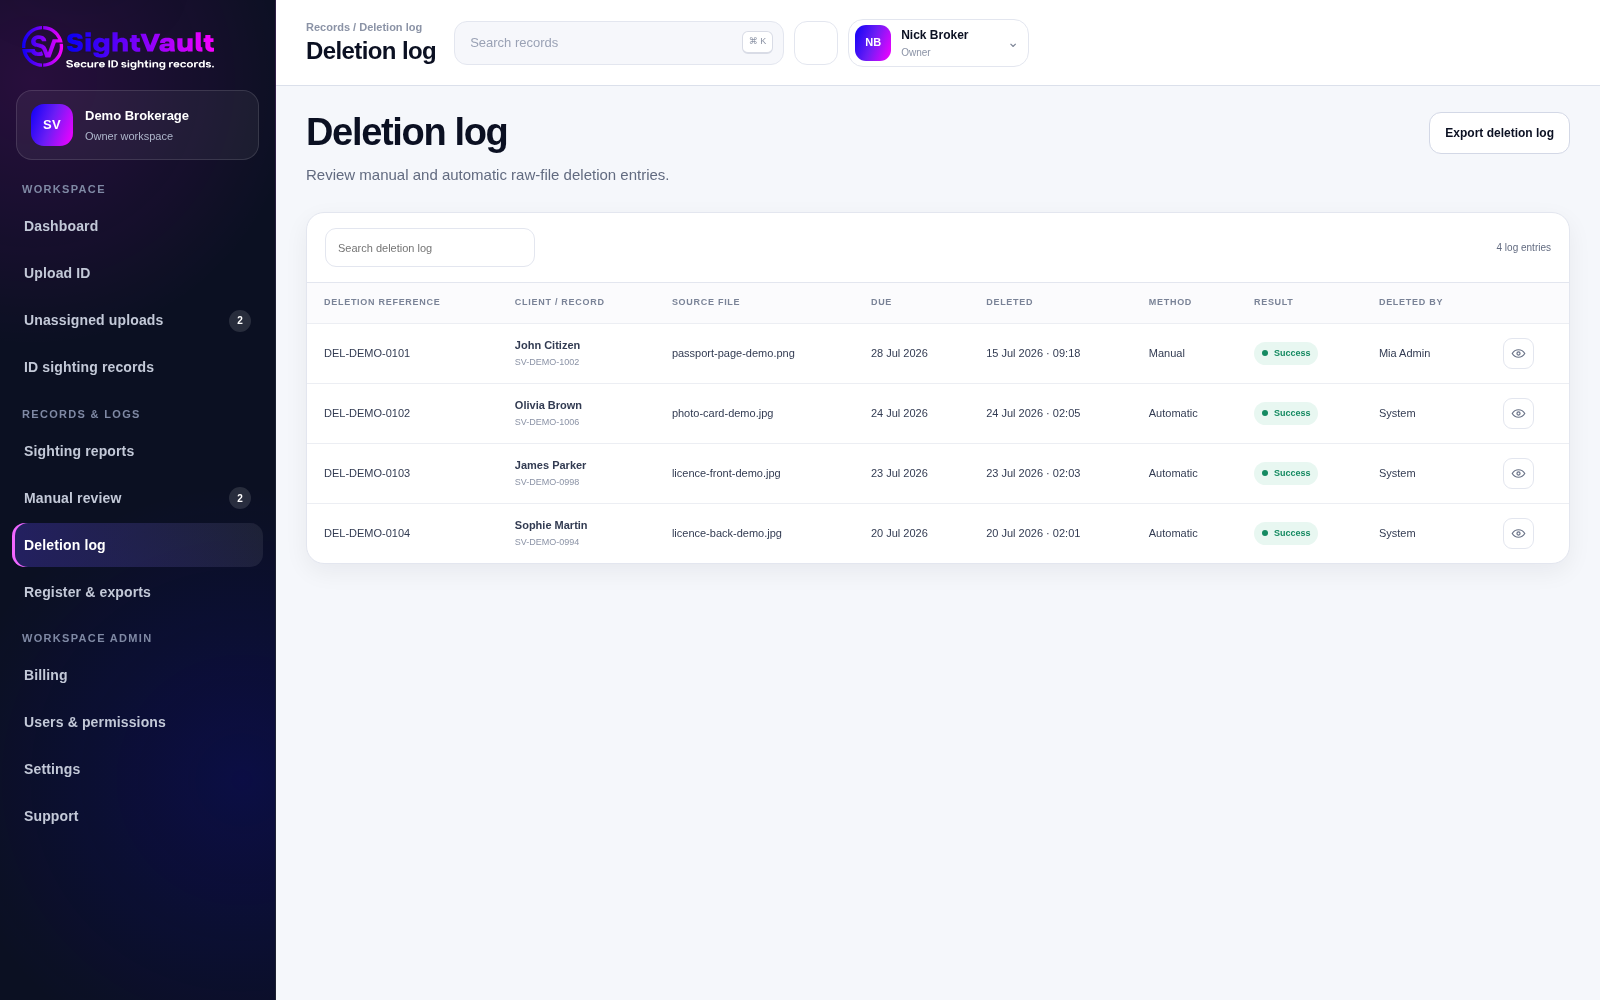Click Export deletion log button
1600x1000 pixels.
(1499, 133)
